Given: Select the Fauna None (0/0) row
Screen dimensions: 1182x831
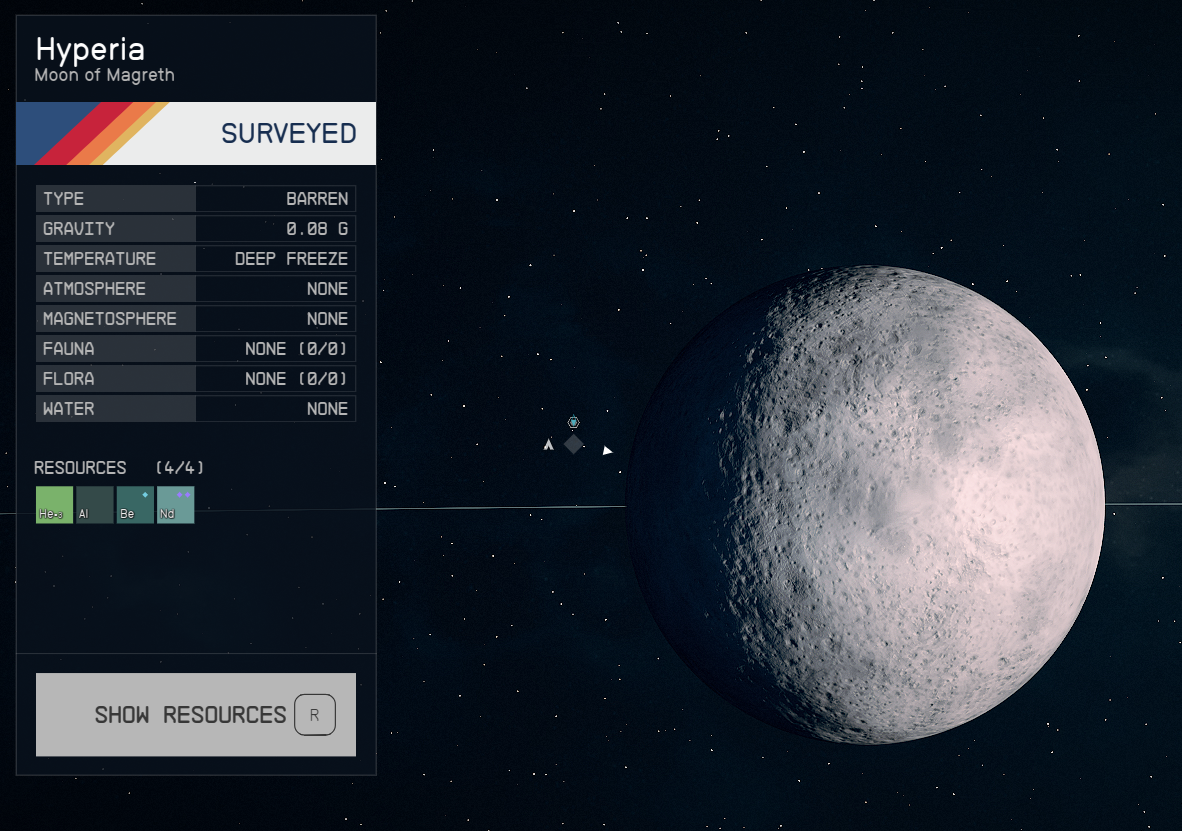Looking at the screenshot, I should click(196, 348).
